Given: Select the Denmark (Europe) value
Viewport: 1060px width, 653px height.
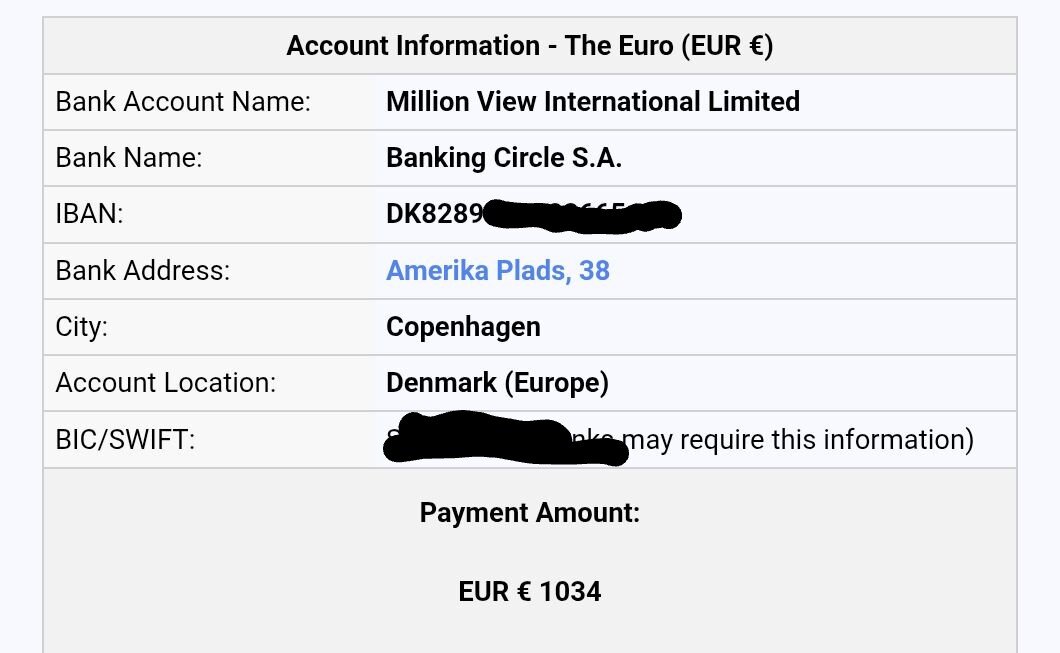Looking at the screenshot, I should pos(497,383).
